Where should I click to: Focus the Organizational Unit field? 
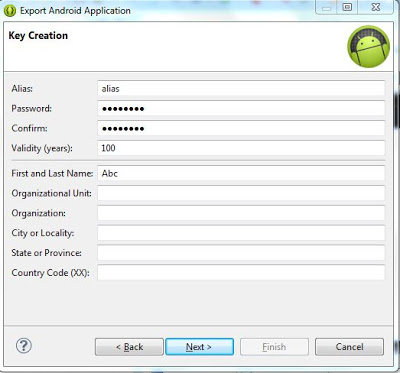tap(241, 193)
